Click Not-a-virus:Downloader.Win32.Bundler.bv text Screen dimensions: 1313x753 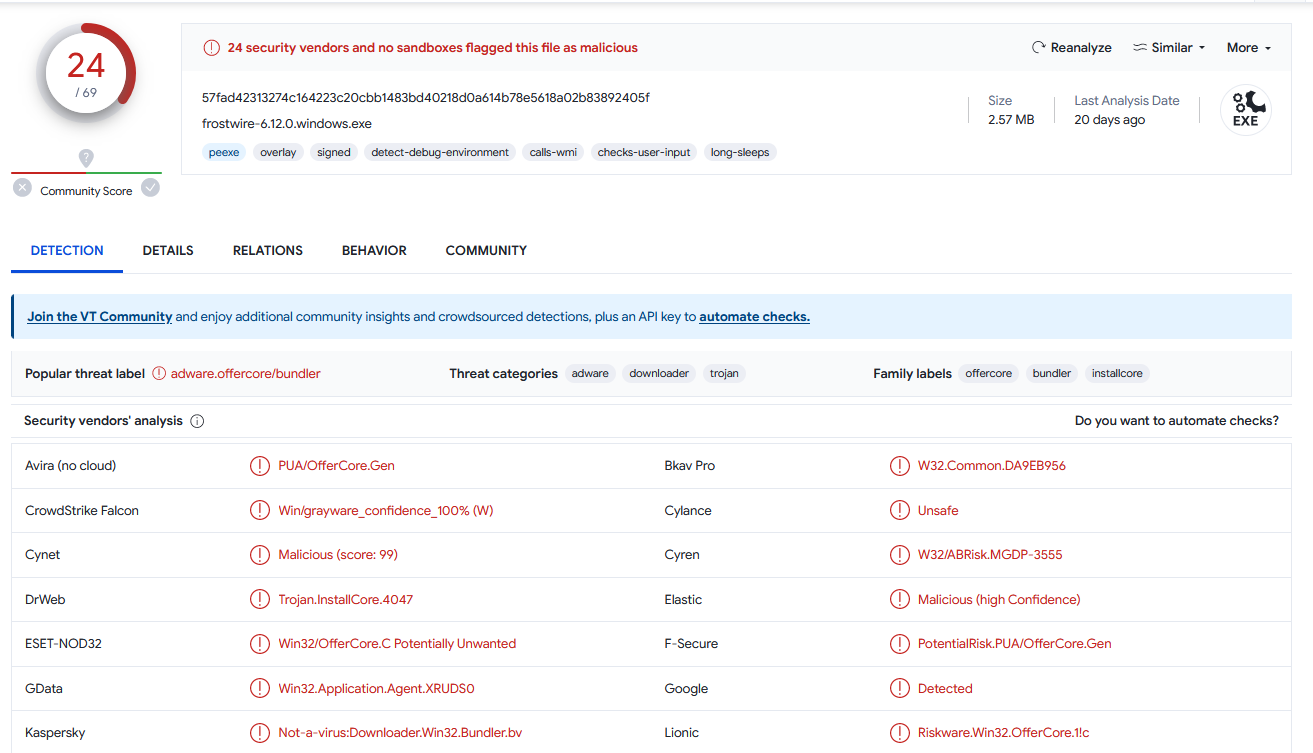tap(400, 733)
